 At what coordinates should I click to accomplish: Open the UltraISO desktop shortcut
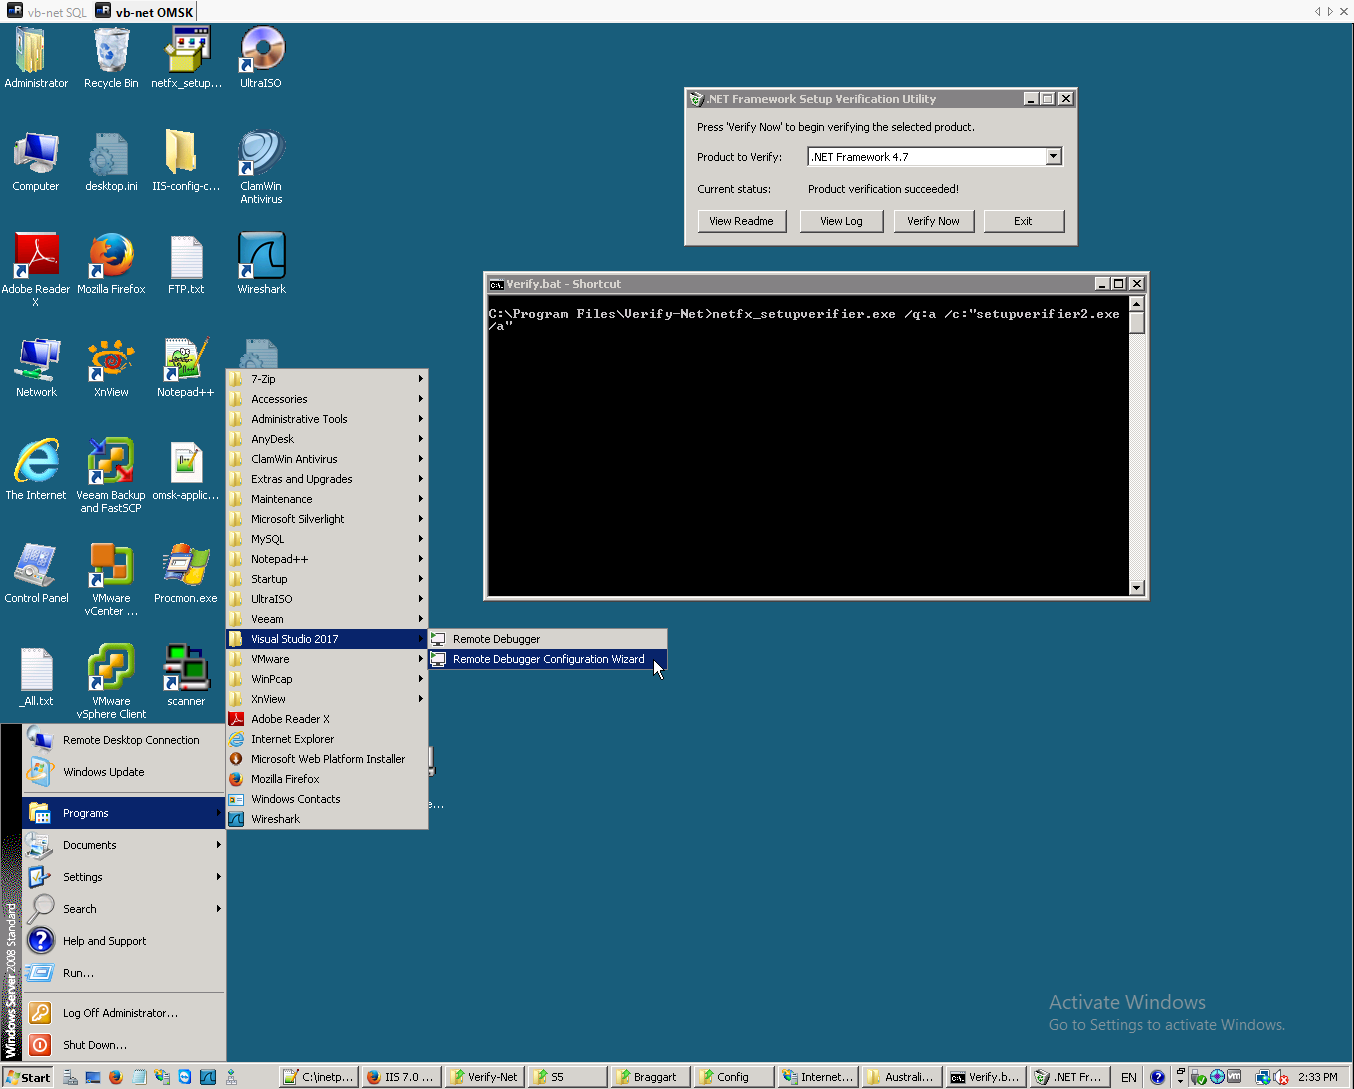261,58
